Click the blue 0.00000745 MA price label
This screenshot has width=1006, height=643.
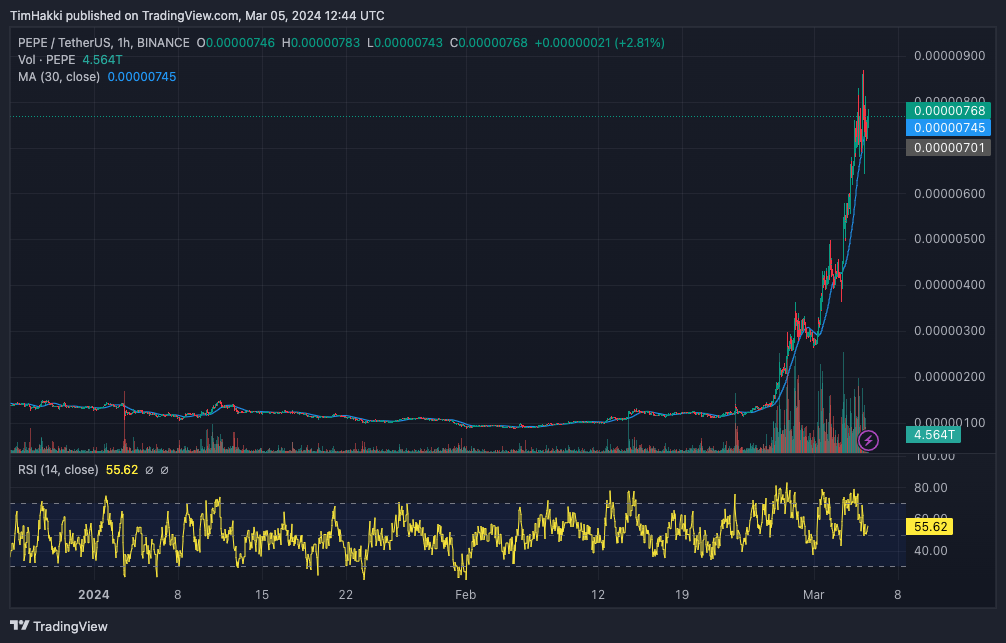pyautogui.click(x=947, y=127)
